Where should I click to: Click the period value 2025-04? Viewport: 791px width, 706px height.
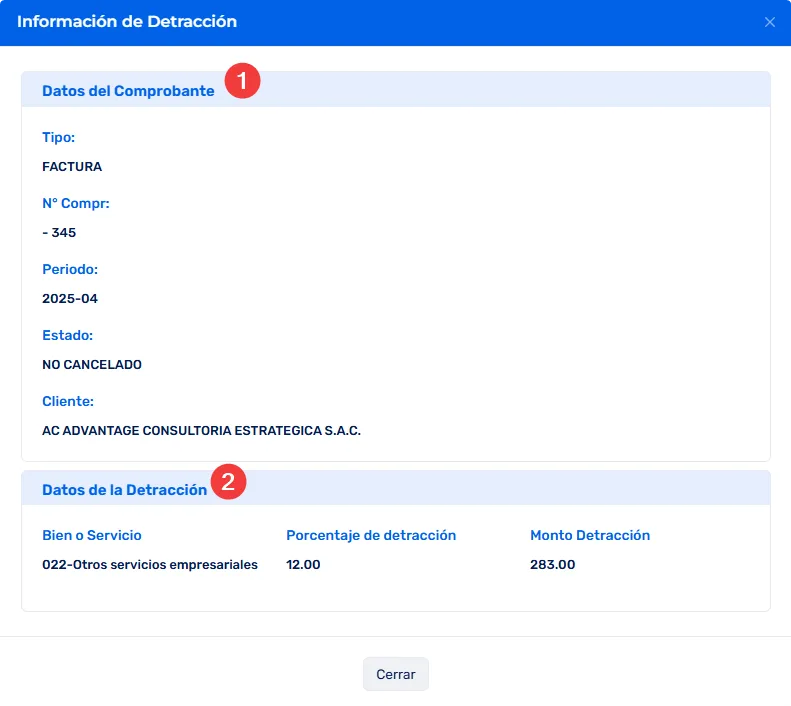click(70, 299)
